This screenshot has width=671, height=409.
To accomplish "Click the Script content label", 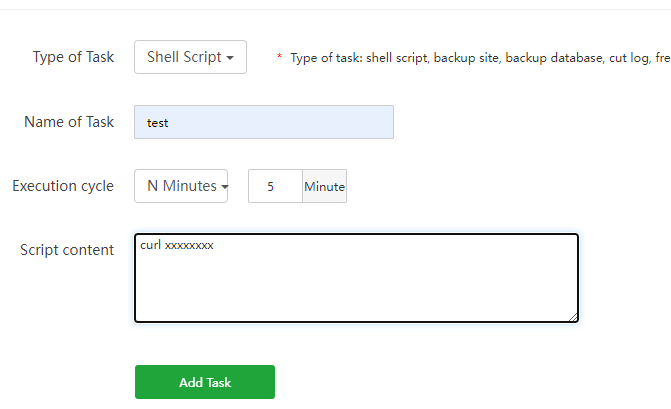I will click(67, 250).
